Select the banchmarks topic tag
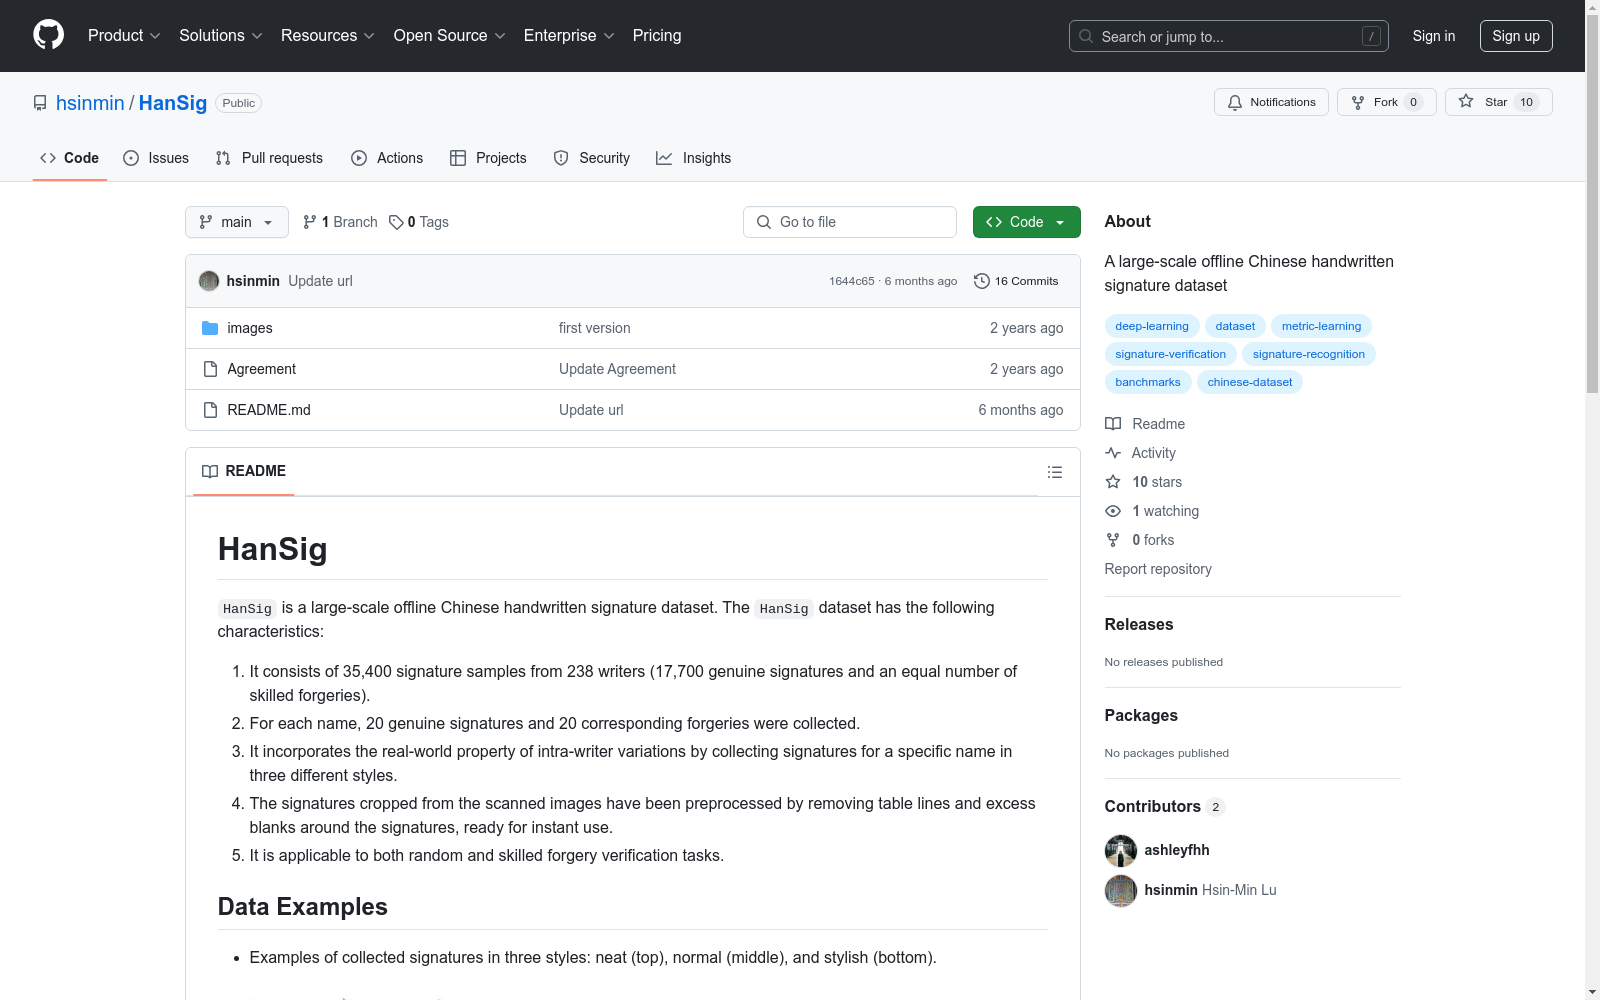 pos(1148,382)
